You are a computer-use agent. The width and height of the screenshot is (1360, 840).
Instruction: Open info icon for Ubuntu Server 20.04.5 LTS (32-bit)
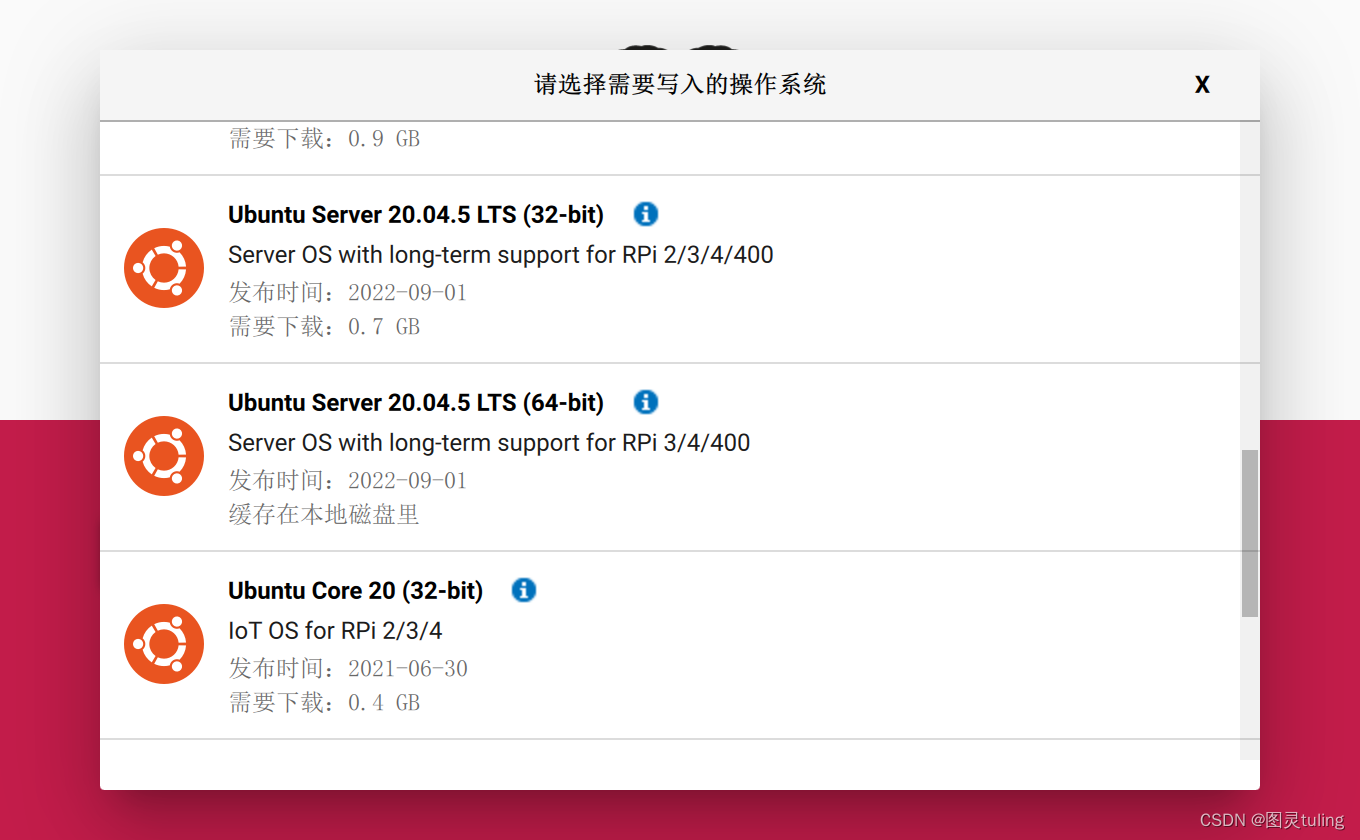[x=646, y=214]
